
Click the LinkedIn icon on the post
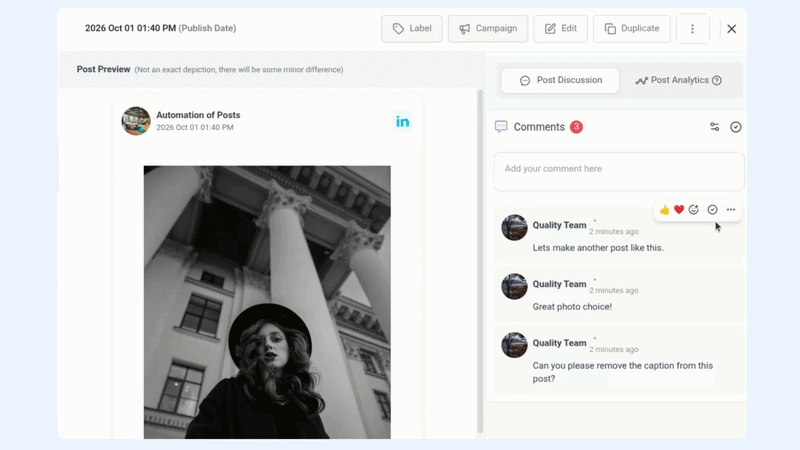(x=403, y=121)
